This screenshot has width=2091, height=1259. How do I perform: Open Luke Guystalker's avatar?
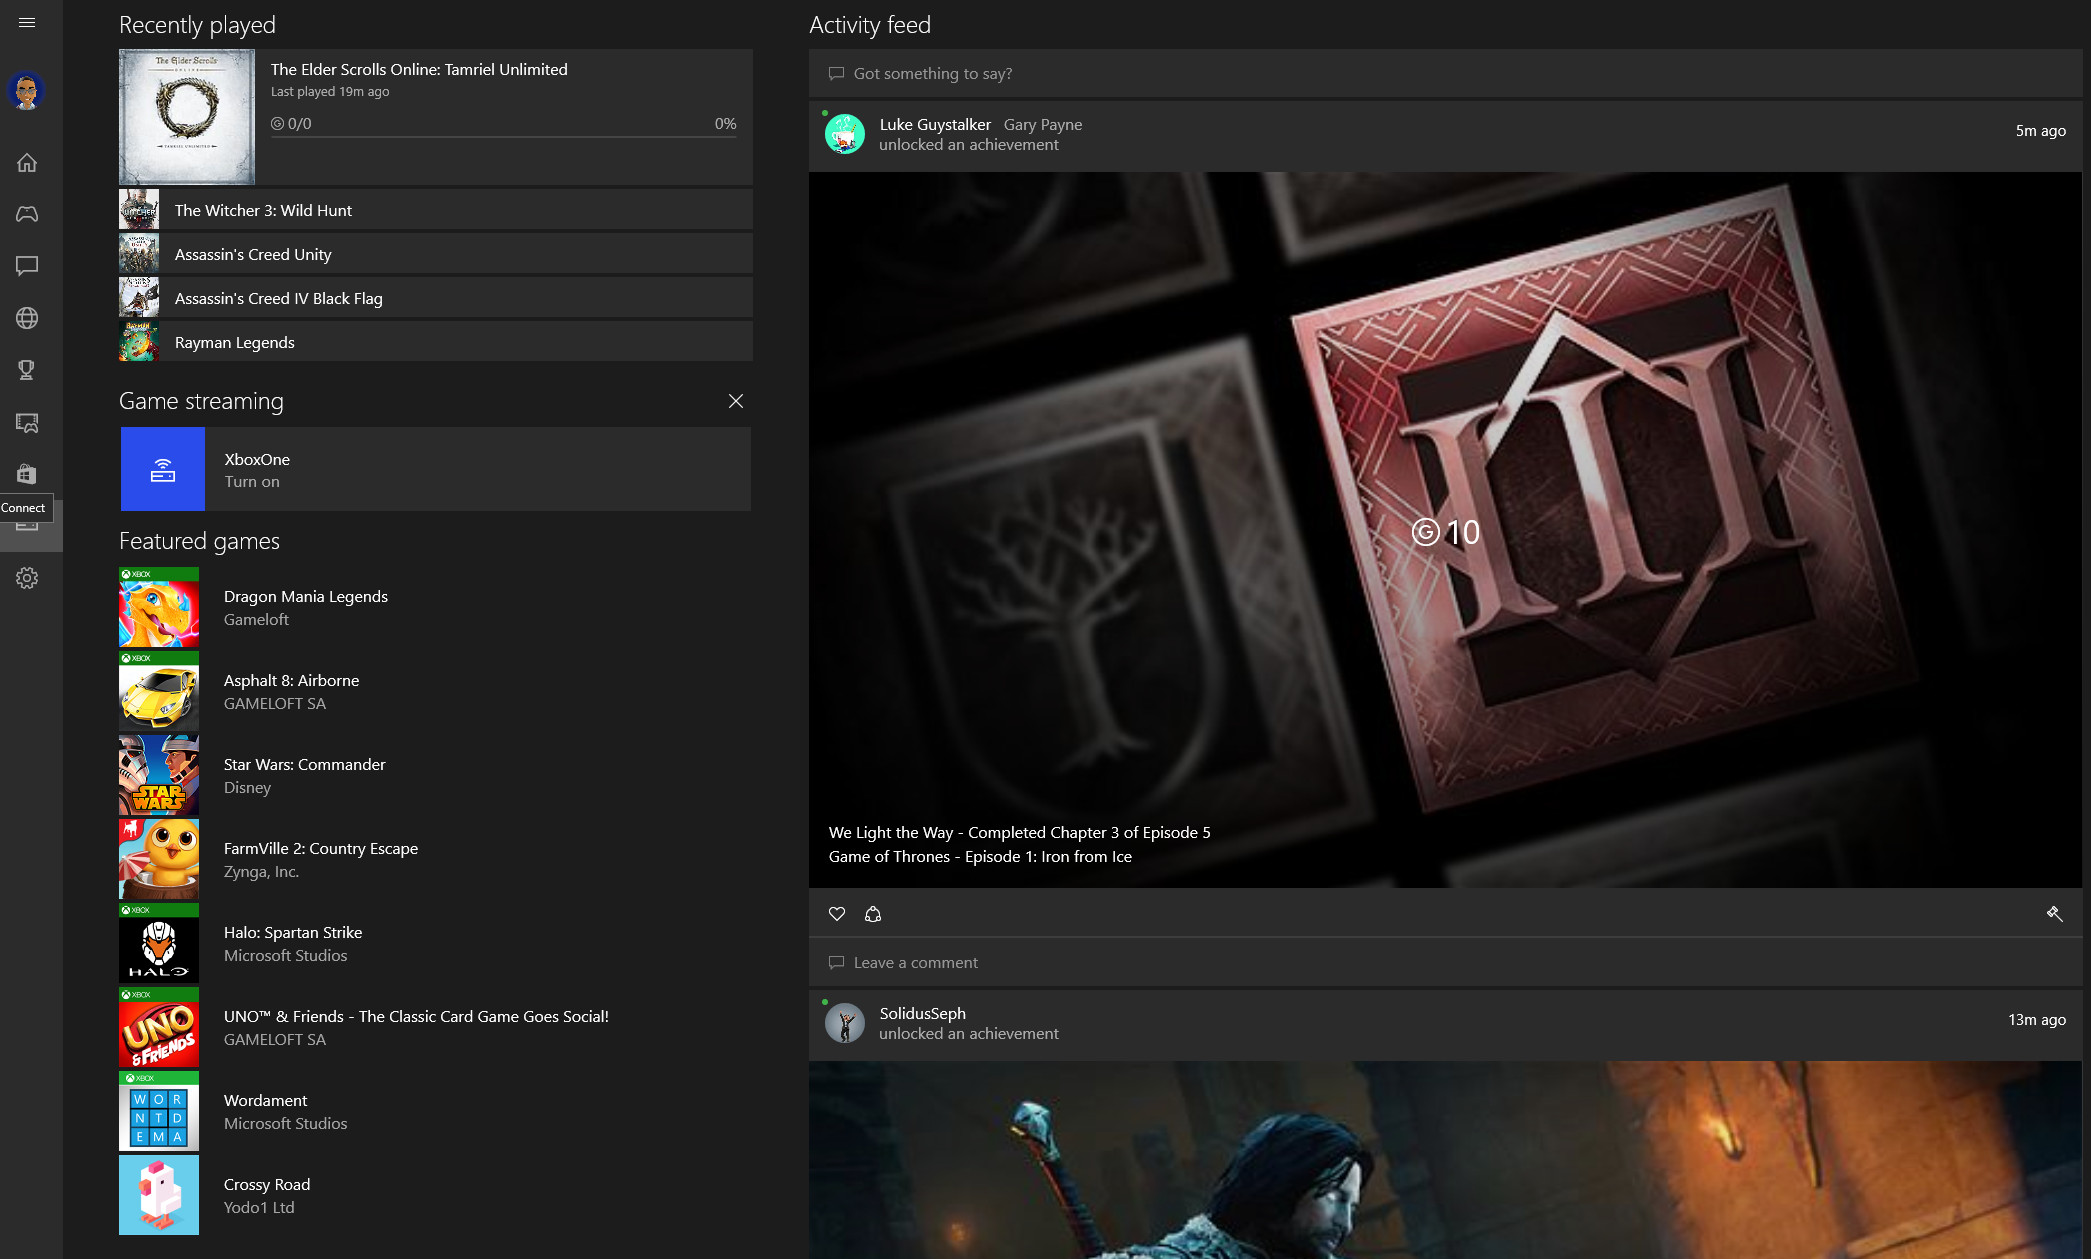coord(845,134)
